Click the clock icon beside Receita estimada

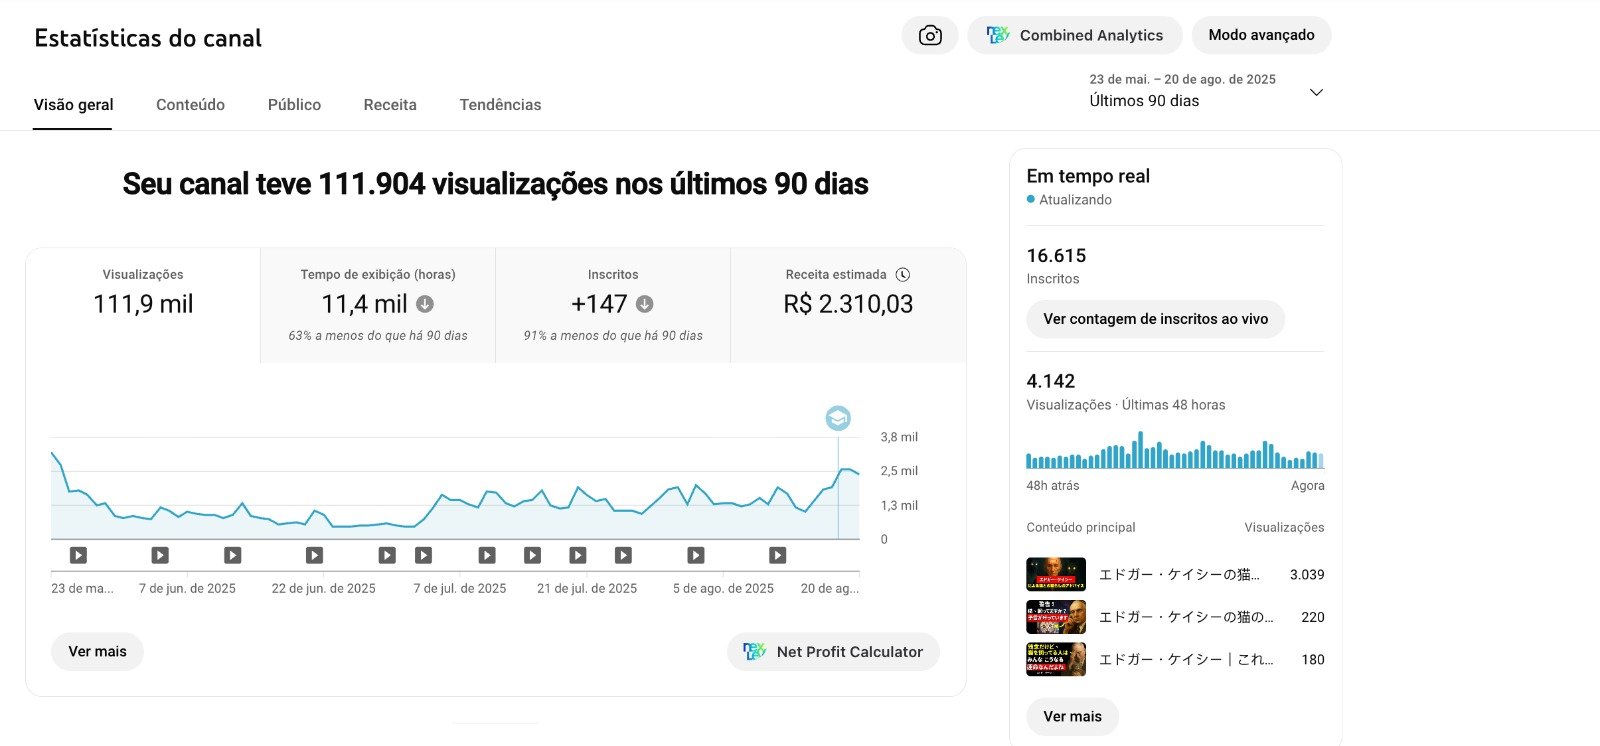coord(902,274)
